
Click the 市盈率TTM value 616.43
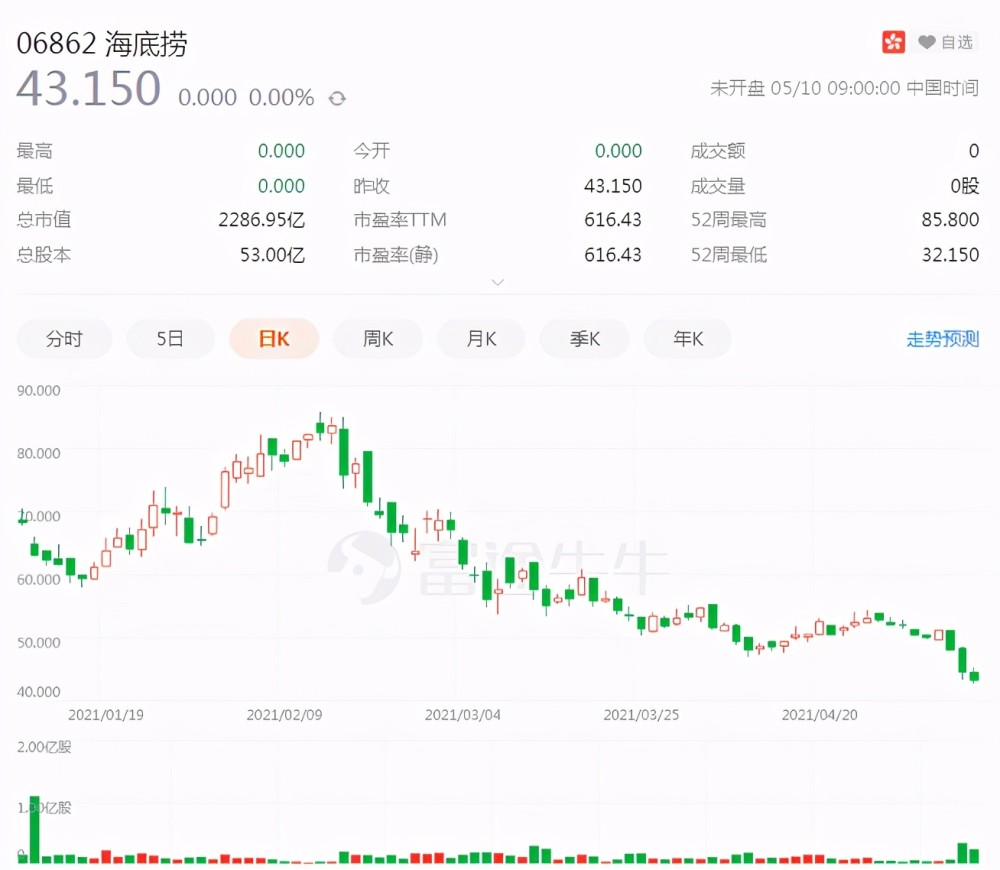pos(613,220)
